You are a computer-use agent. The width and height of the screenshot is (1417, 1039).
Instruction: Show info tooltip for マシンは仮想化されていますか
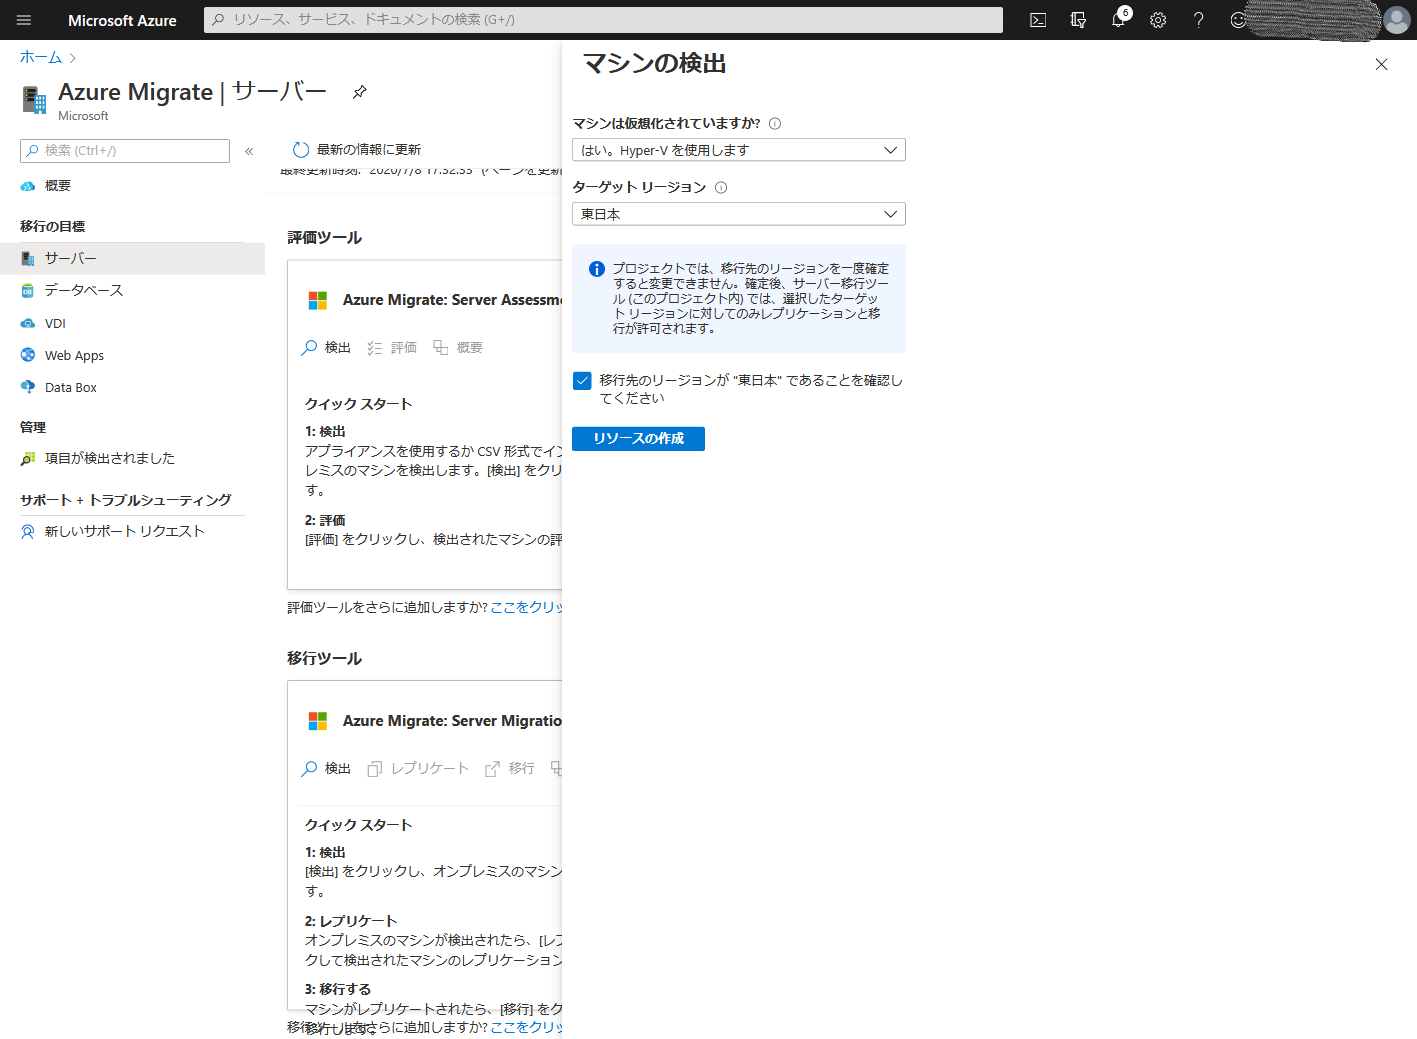click(775, 124)
